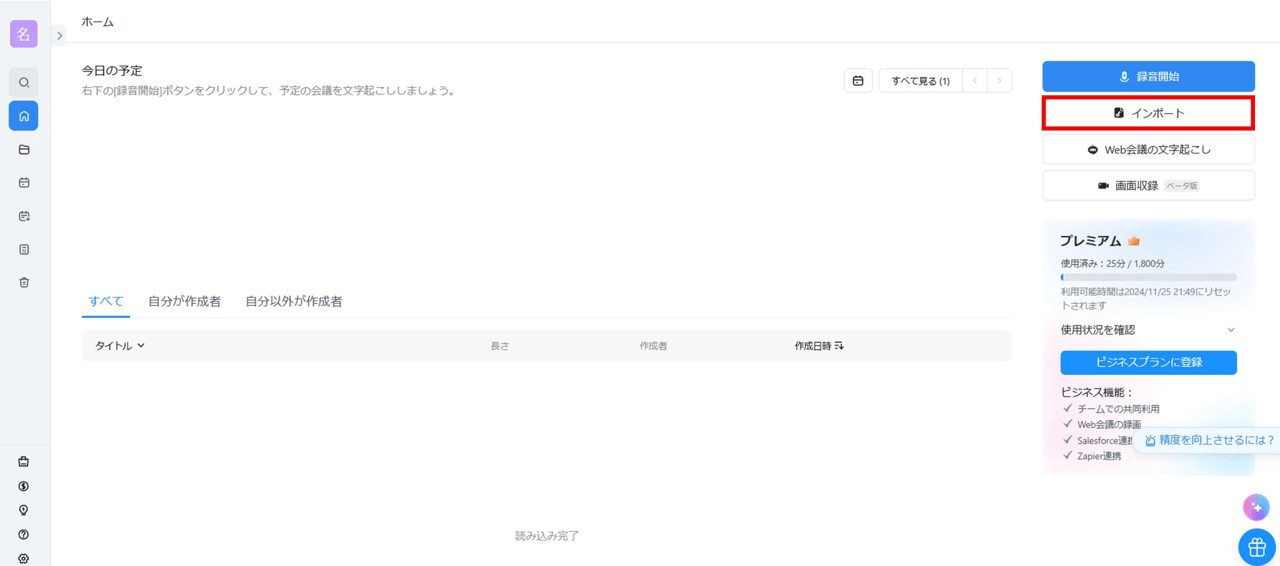Open the trash icon in the sidebar
The width and height of the screenshot is (1280, 566).
(x=24, y=282)
